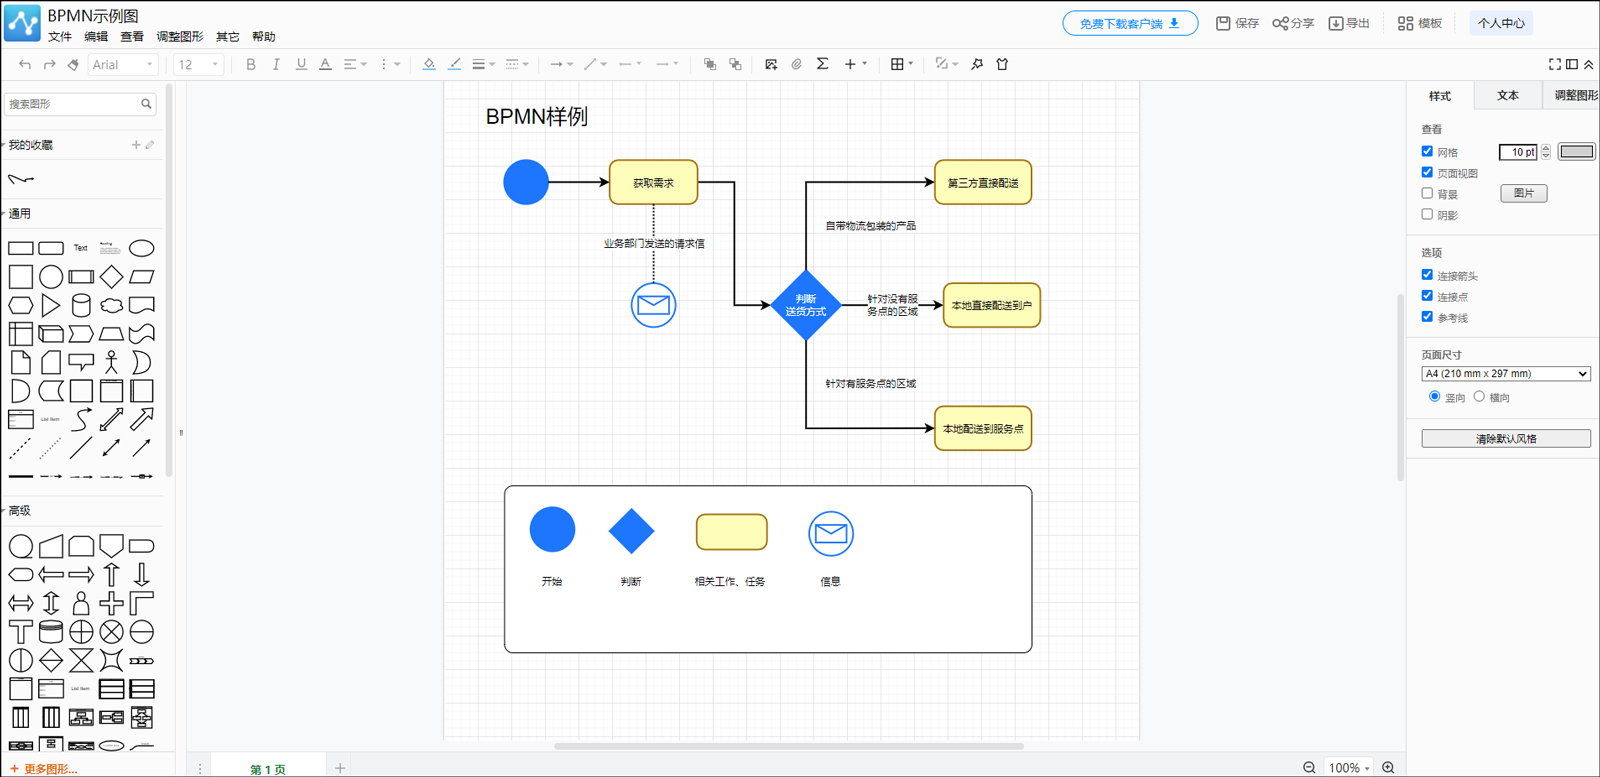Click the grid color swatch
This screenshot has width=1600, height=777.
[x=1576, y=152]
